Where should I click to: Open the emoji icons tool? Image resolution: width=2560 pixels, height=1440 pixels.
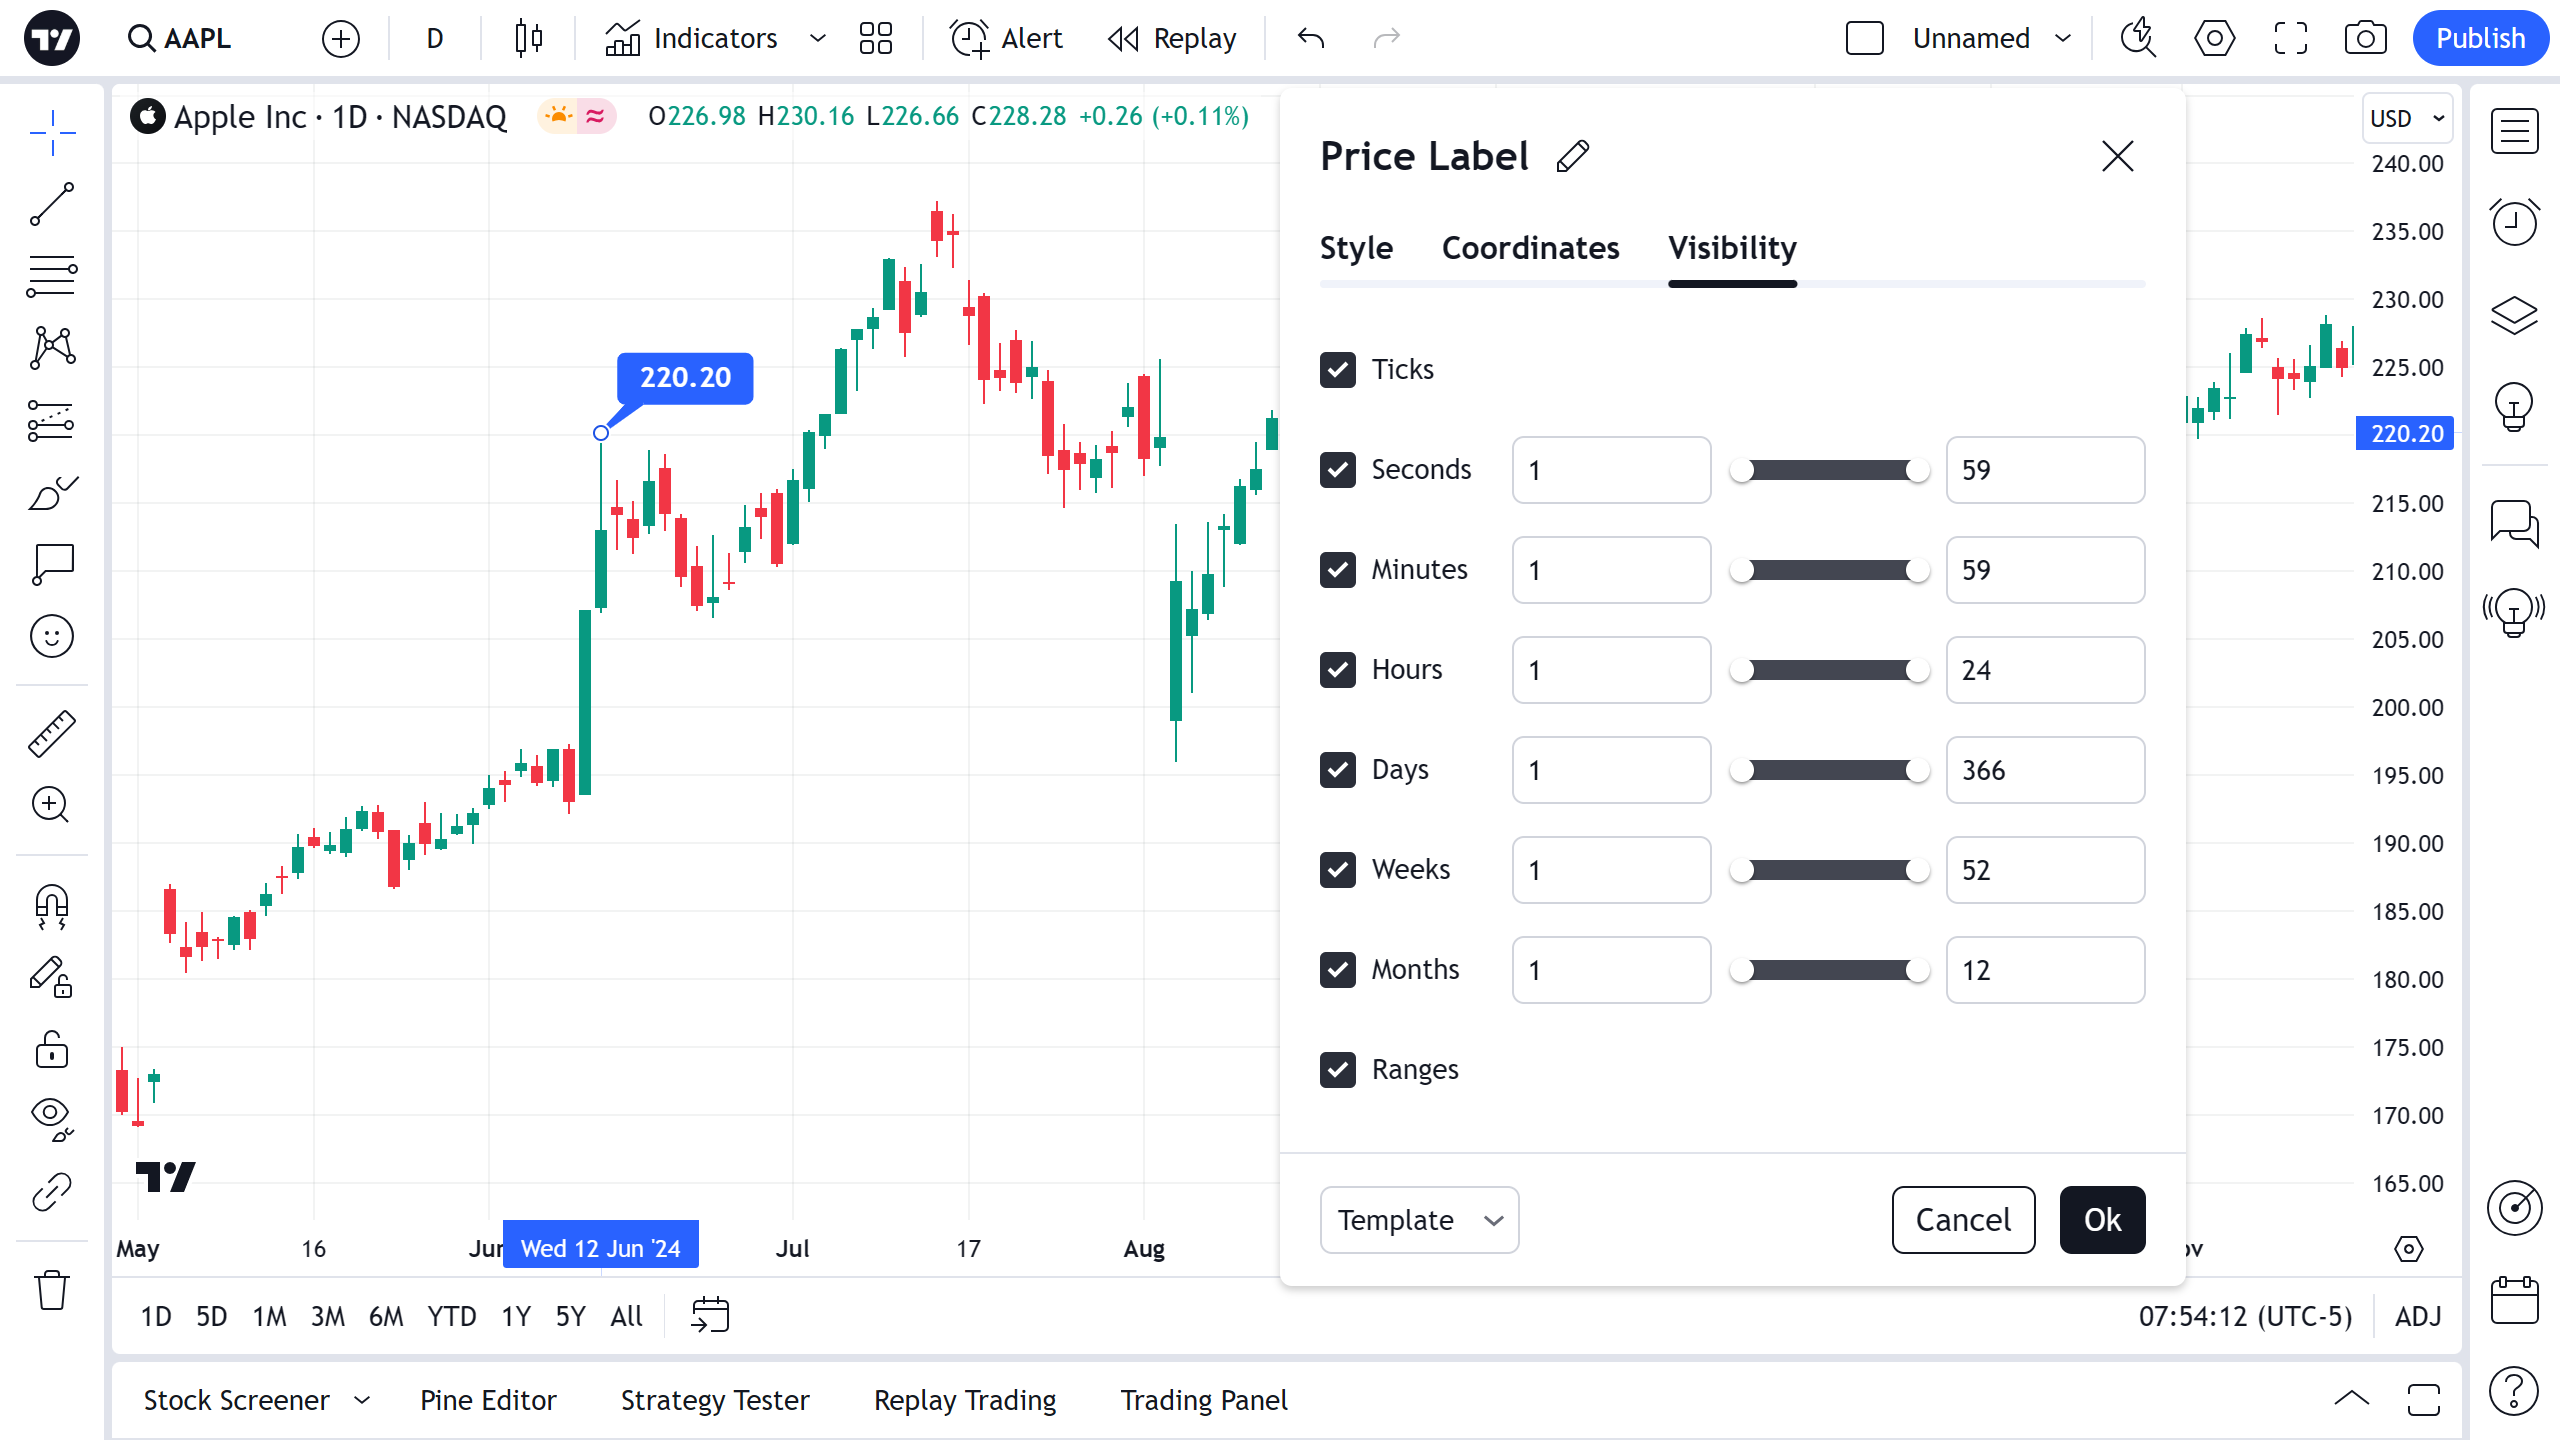(x=52, y=636)
